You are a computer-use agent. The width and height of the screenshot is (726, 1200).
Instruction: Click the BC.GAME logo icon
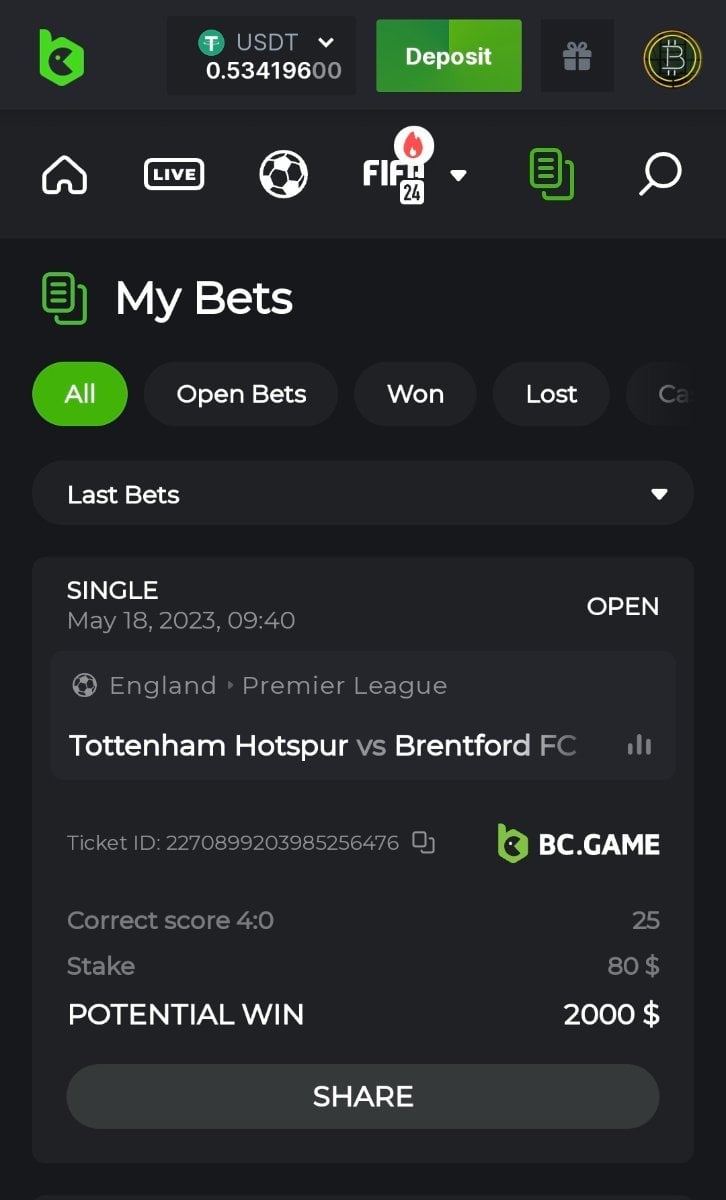(x=61, y=57)
